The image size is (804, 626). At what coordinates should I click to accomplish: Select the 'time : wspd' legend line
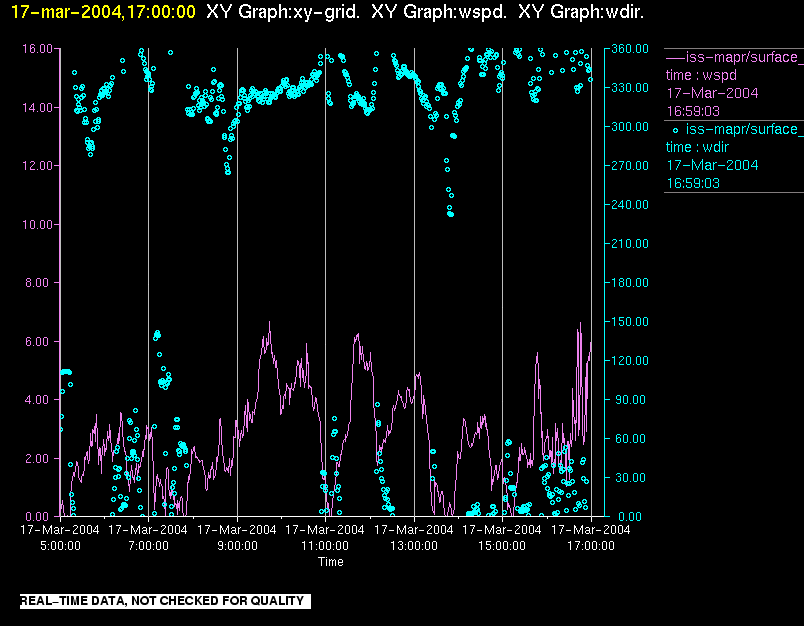(x=701, y=75)
